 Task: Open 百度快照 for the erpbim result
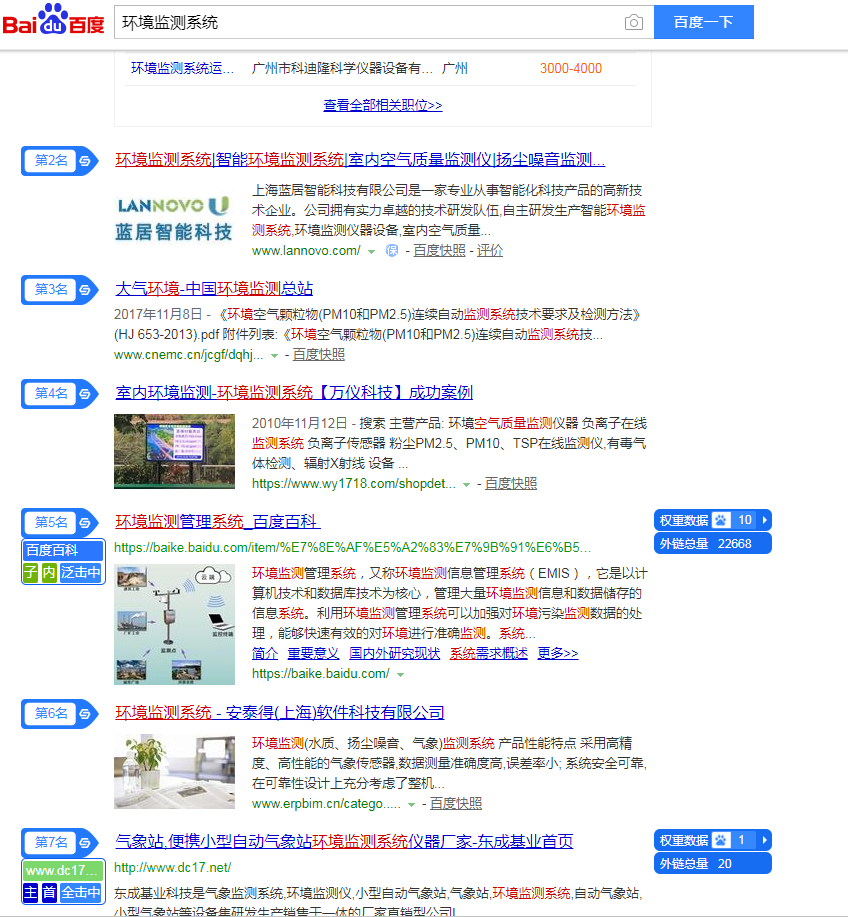point(456,804)
